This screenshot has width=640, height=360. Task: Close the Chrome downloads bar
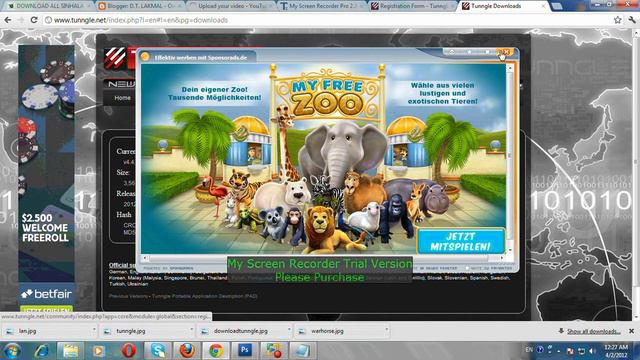point(631,331)
